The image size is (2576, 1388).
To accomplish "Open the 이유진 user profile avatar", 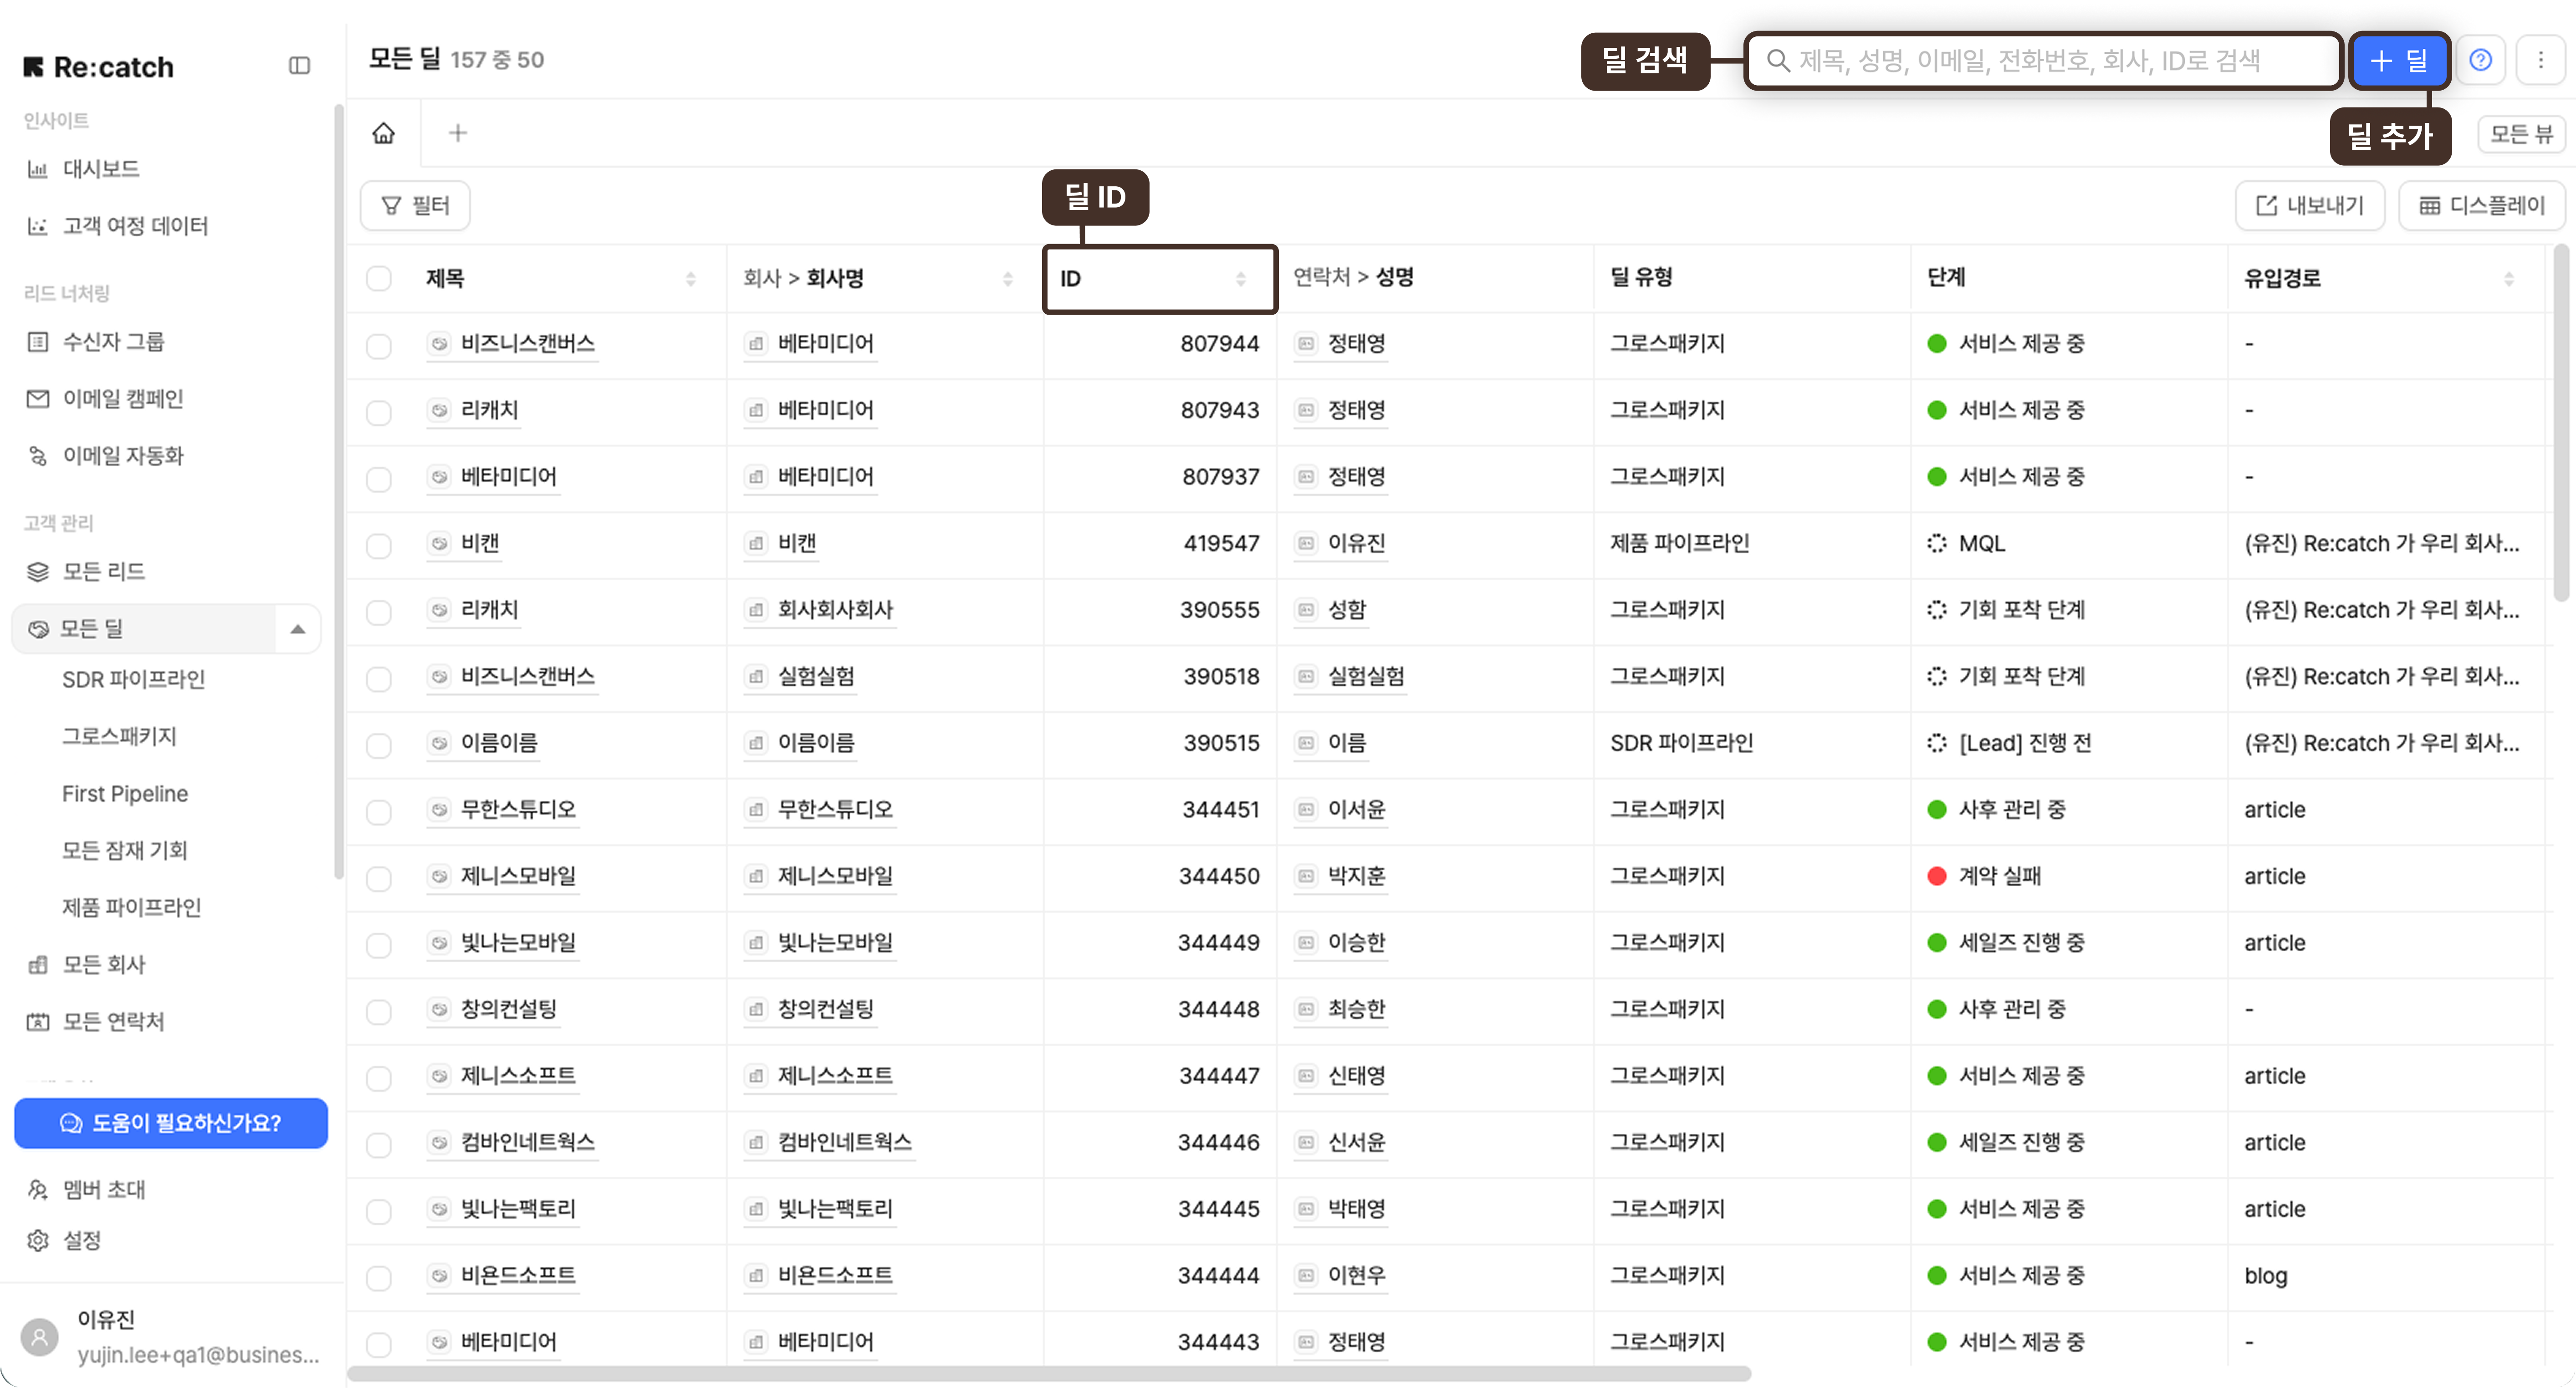I will tap(40, 1336).
